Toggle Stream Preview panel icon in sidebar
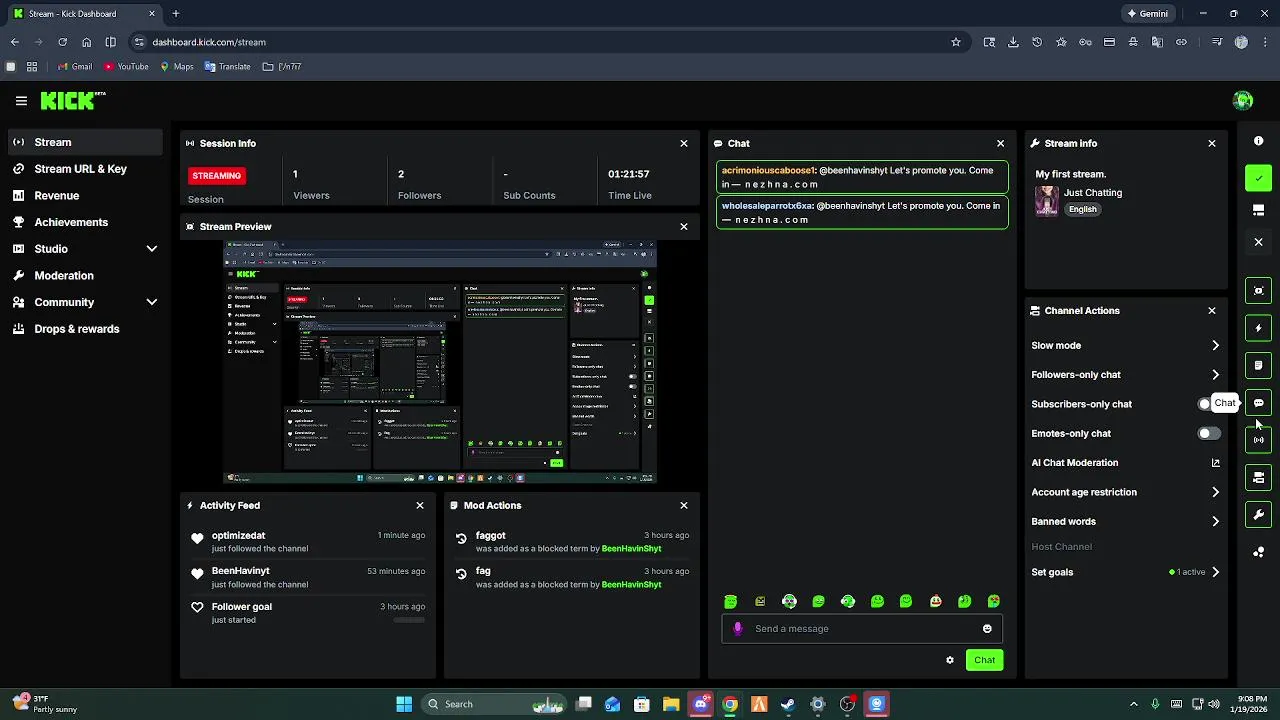This screenshot has width=1280, height=720. pyautogui.click(x=1259, y=291)
